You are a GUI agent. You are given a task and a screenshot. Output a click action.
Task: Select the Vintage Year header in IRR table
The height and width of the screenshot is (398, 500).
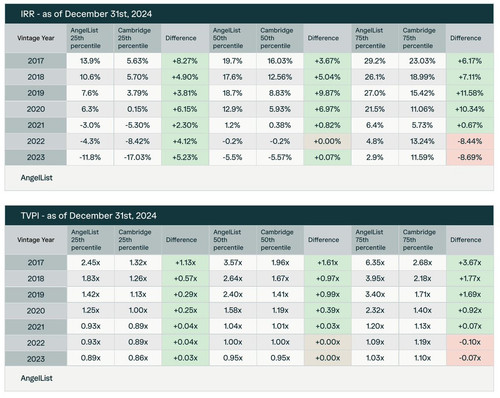click(36, 38)
